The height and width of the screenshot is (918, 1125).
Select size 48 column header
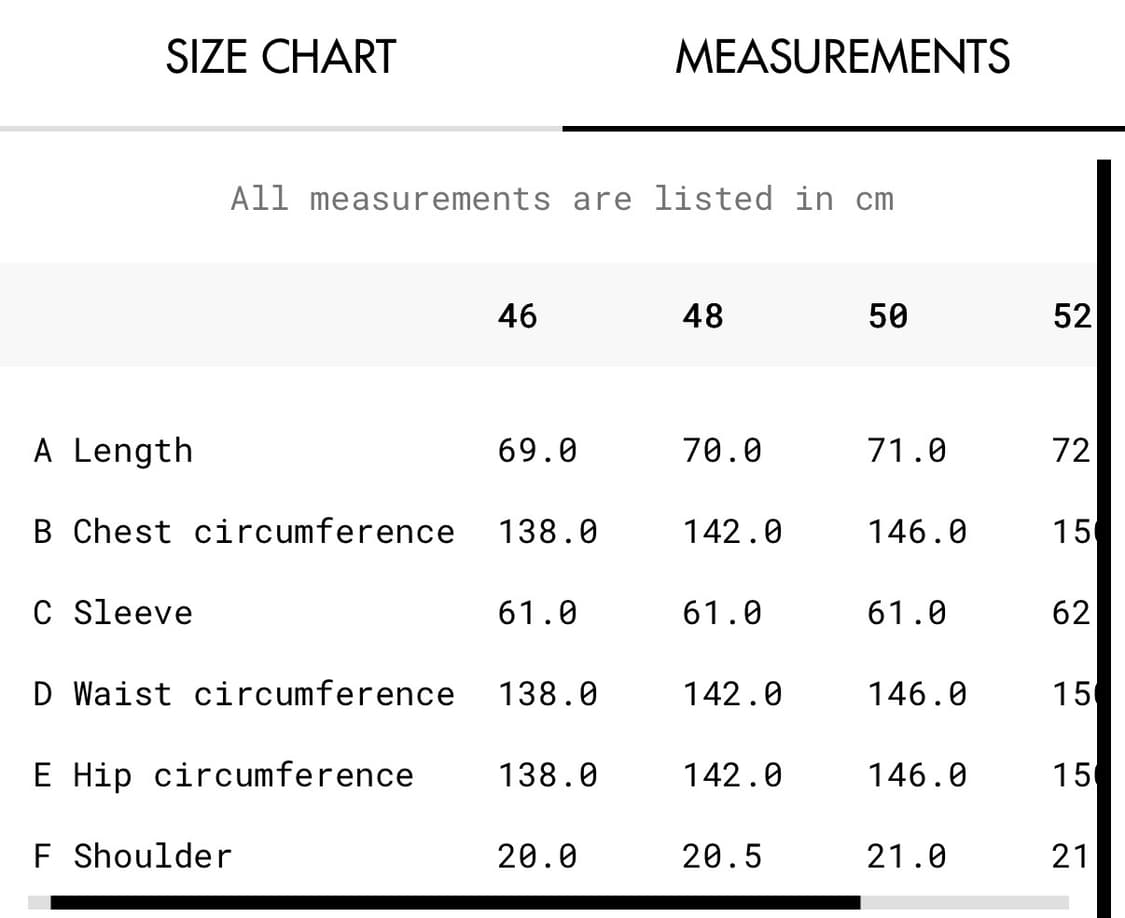pos(702,316)
